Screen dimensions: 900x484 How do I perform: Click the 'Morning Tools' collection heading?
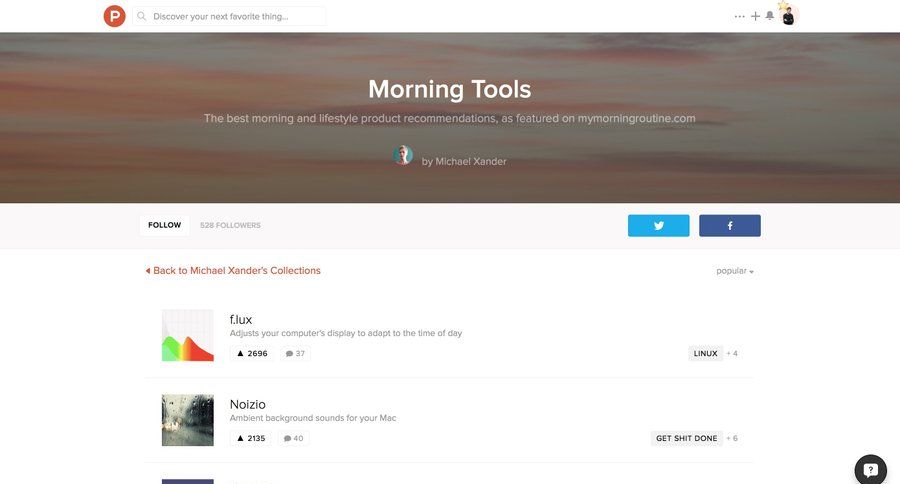click(x=449, y=89)
